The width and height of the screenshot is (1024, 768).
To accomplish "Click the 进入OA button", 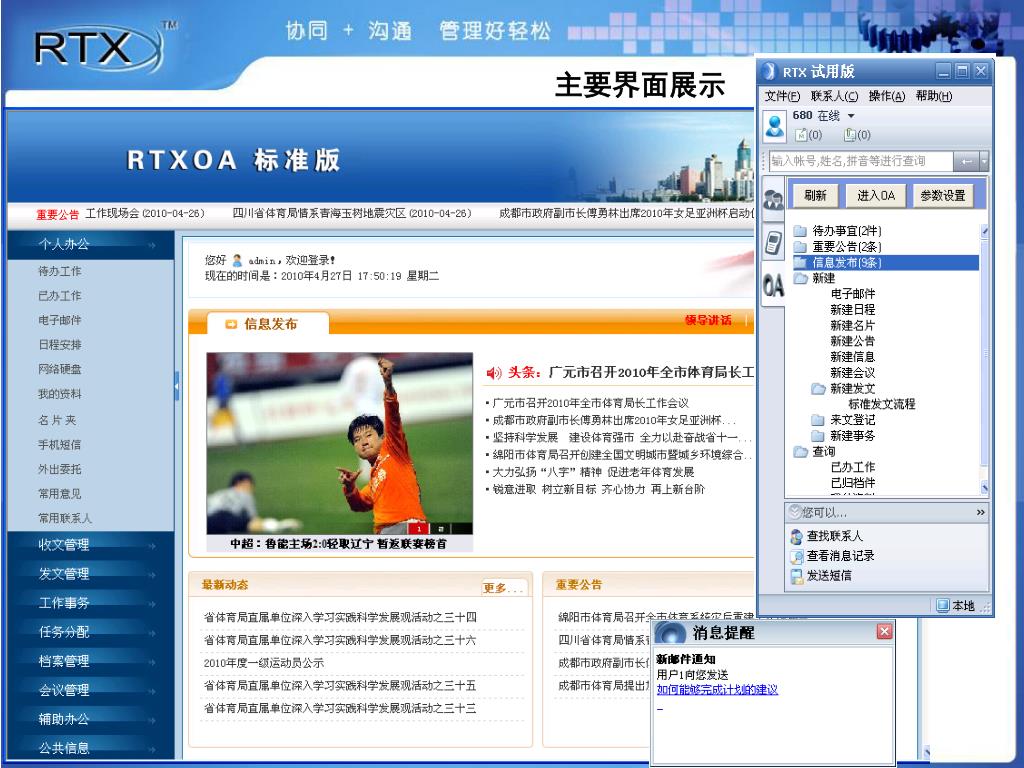I will (x=875, y=196).
